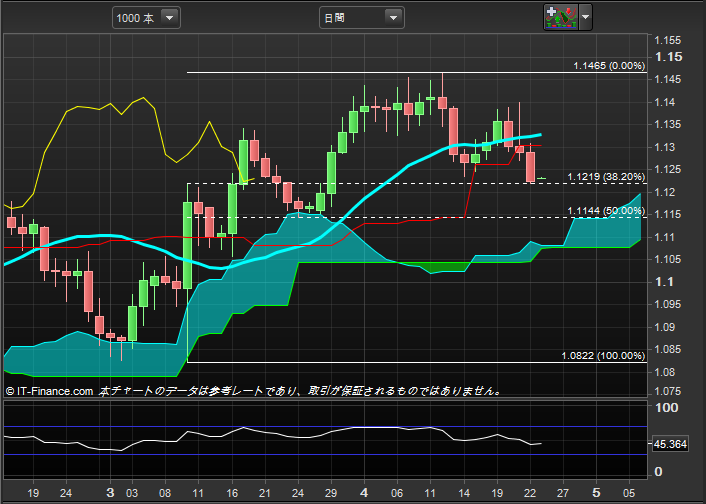Click the month 3 date axis marker
Image resolution: width=706 pixels, height=504 pixels.
pos(110,493)
